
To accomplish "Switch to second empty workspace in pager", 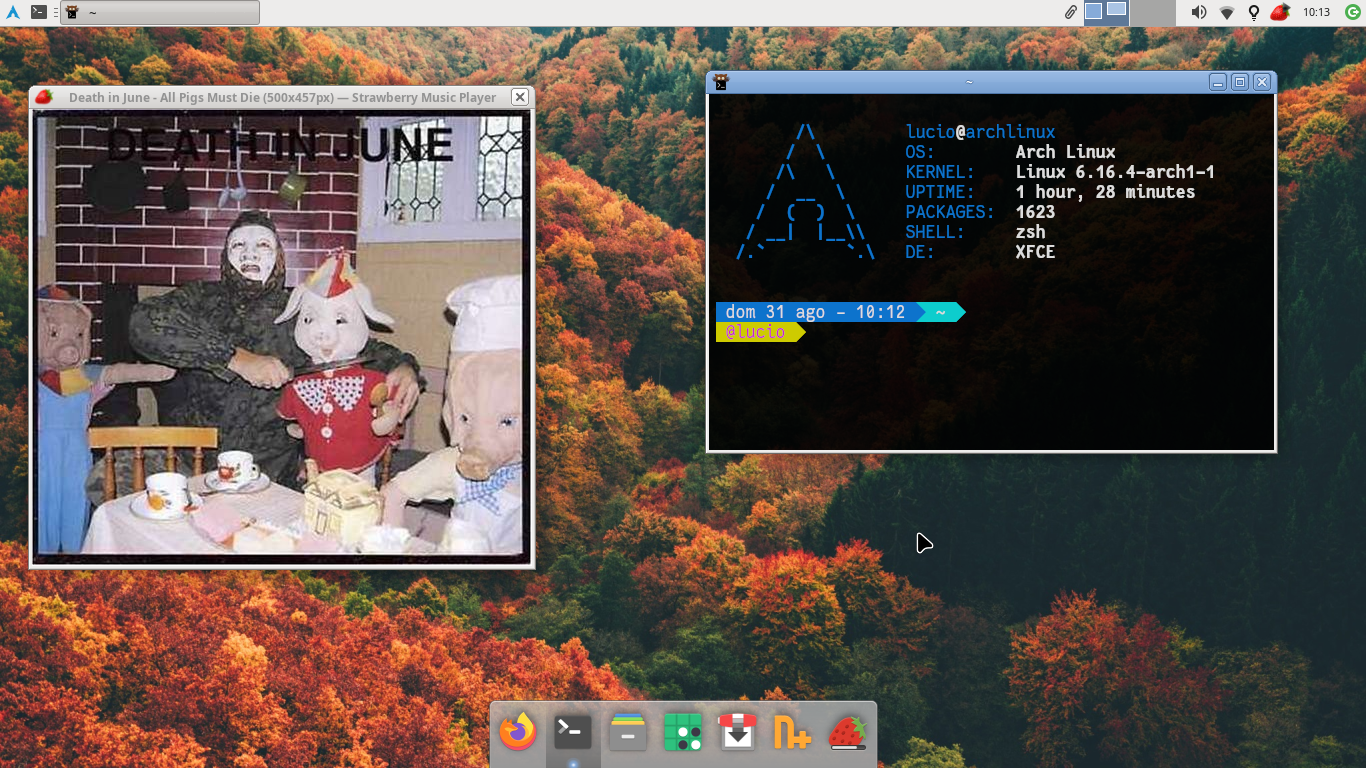I will click(x=1152, y=12).
